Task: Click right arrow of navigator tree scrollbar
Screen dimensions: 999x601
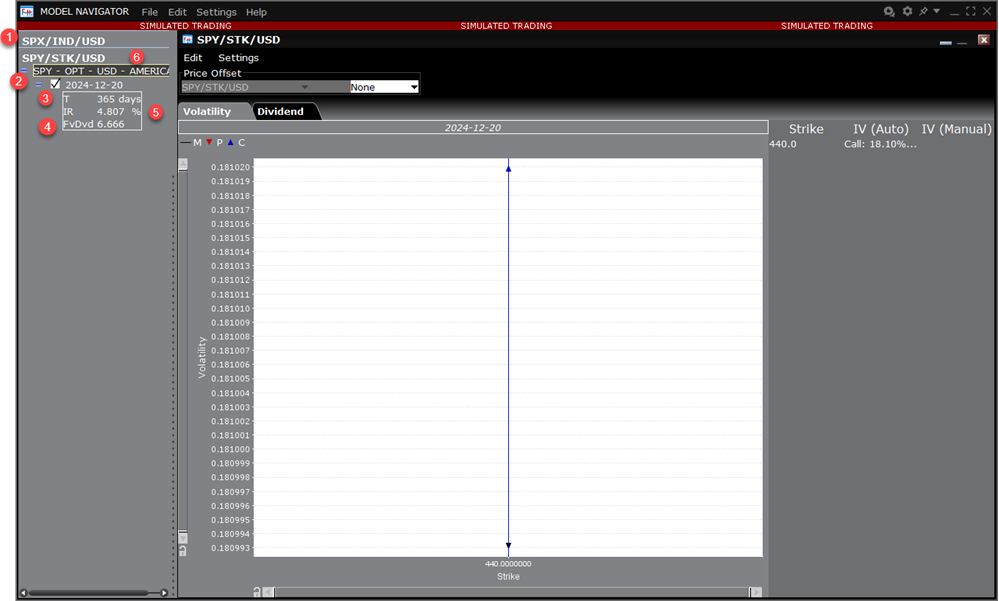Action: [x=164, y=593]
